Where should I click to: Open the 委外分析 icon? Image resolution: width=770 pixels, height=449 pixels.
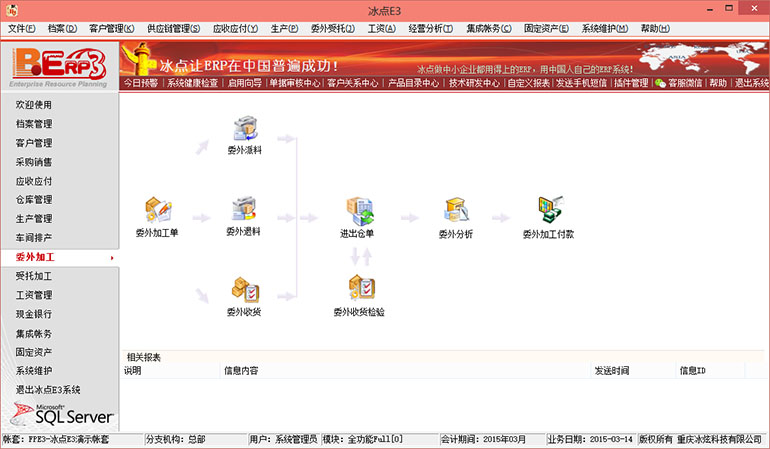[x=456, y=211]
